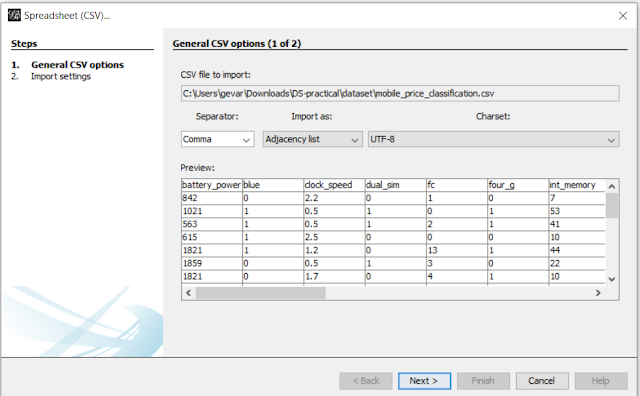
Task: Open the Import as dropdown
Action: click(x=312, y=139)
